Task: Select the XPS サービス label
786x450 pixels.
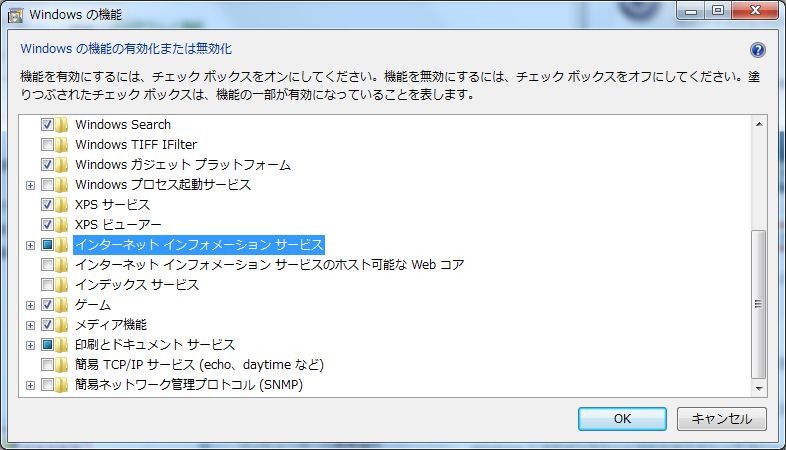Action: (x=112, y=204)
